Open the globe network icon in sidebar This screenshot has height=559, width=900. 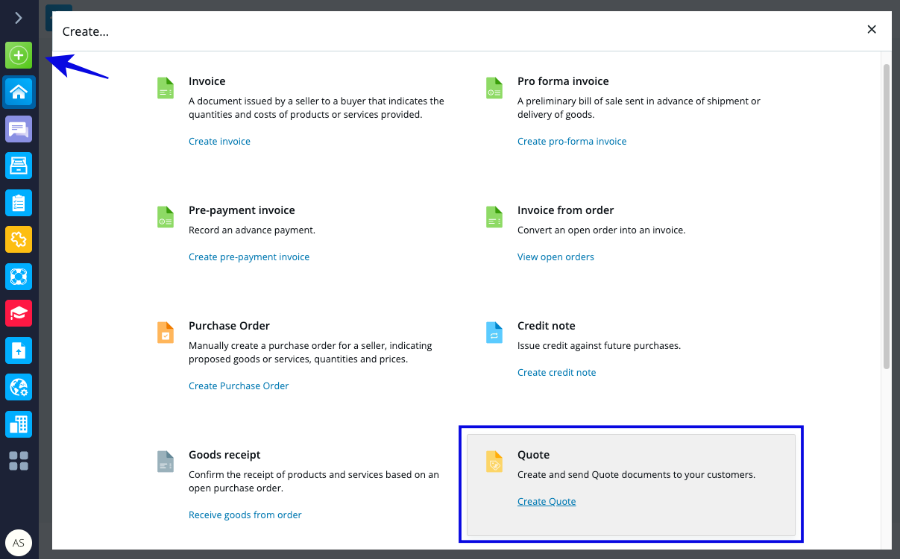pos(19,386)
